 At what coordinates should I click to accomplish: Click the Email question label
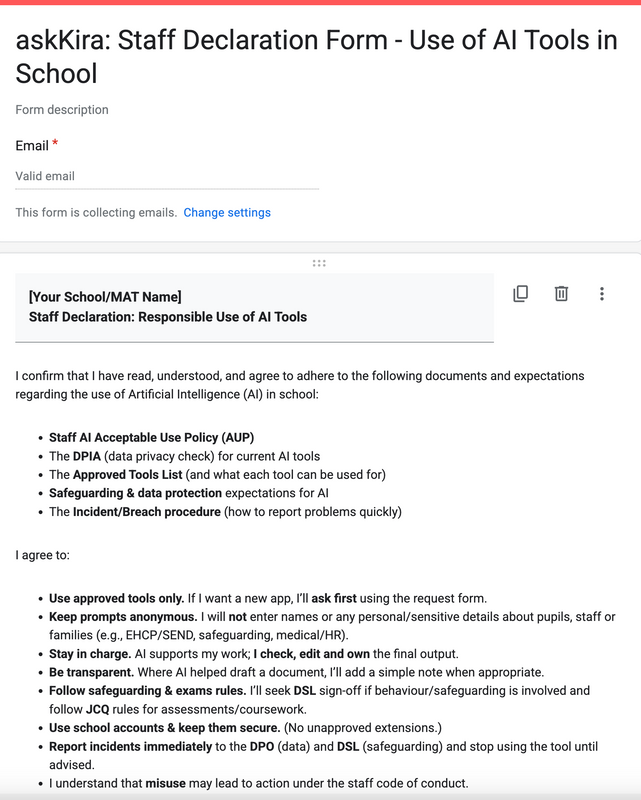pos(32,146)
